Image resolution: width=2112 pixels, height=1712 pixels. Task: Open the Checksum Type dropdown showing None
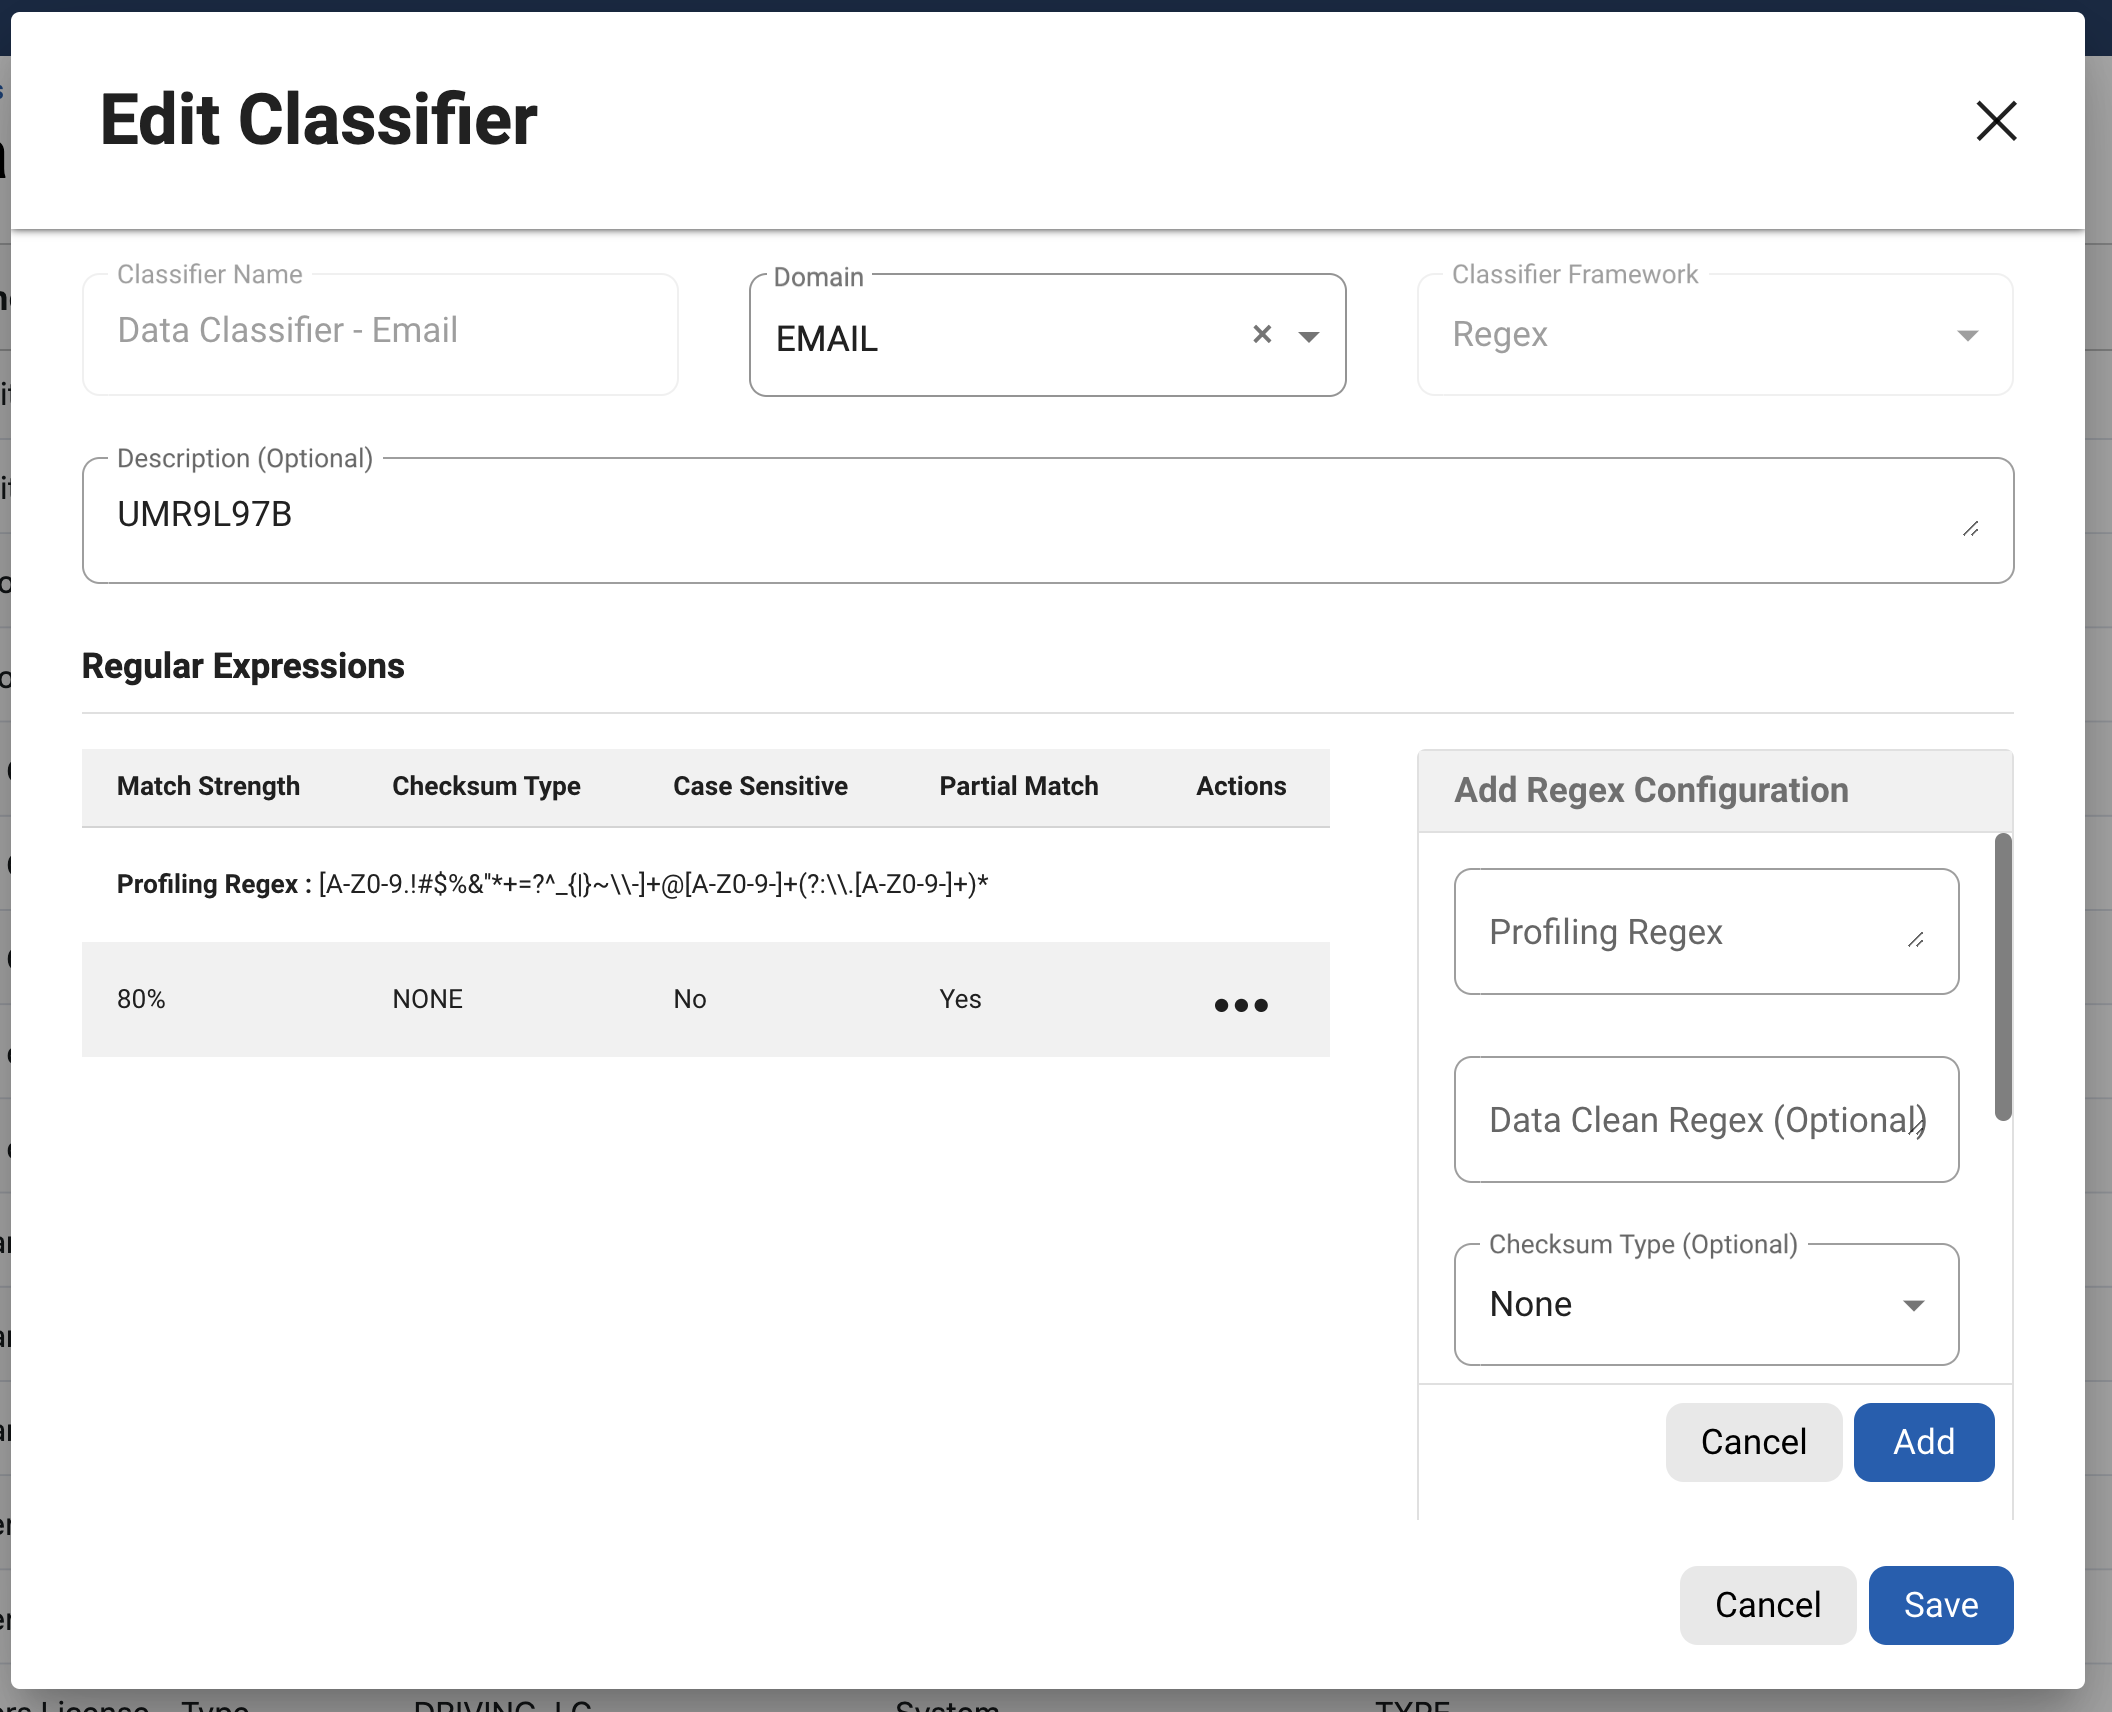coord(1913,1305)
